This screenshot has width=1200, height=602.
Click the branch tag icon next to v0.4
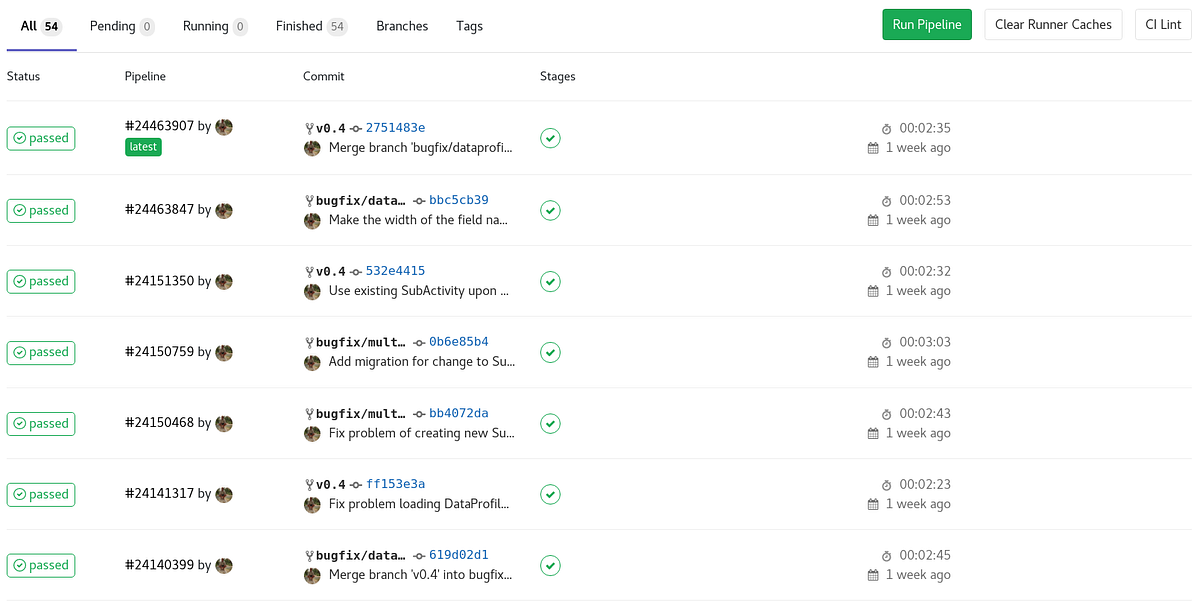tap(310, 127)
